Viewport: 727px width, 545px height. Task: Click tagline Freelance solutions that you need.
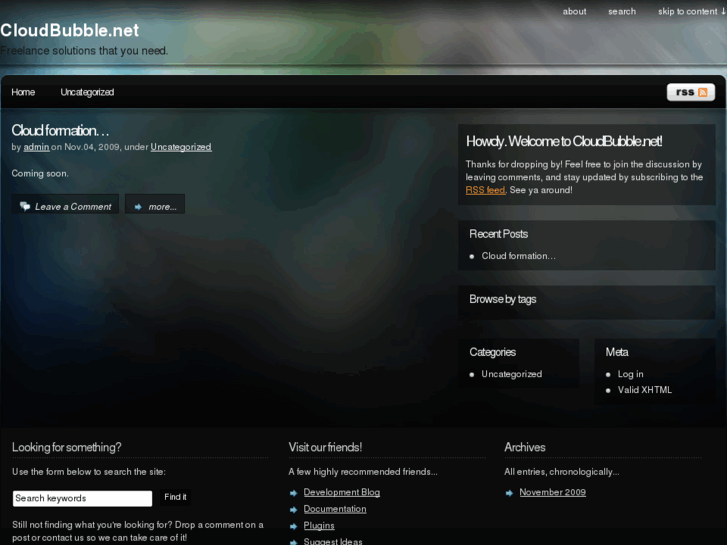coord(84,51)
